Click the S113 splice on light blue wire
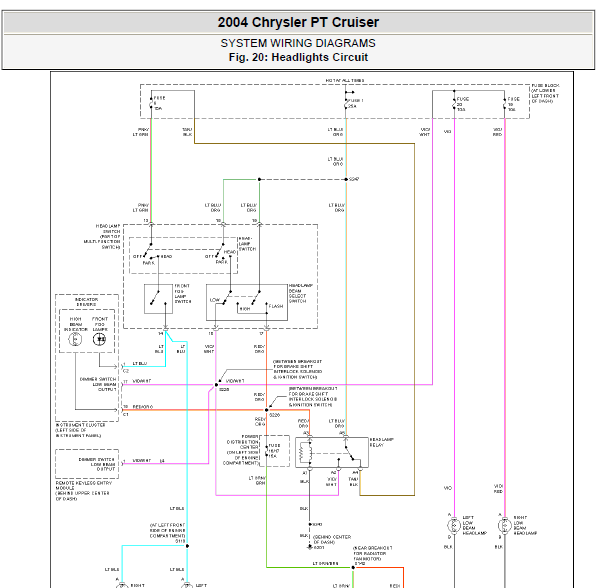Screen dimensions: 600x588 point(187,546)
